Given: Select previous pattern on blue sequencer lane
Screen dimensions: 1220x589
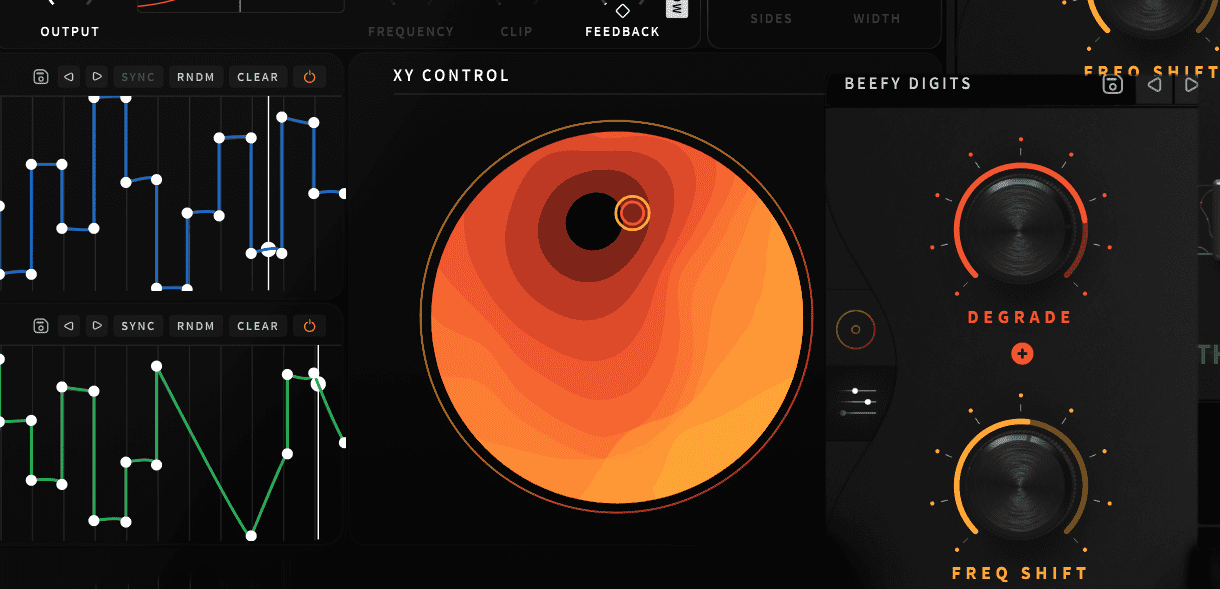Looking at the screenshot, I should (69, 77).
